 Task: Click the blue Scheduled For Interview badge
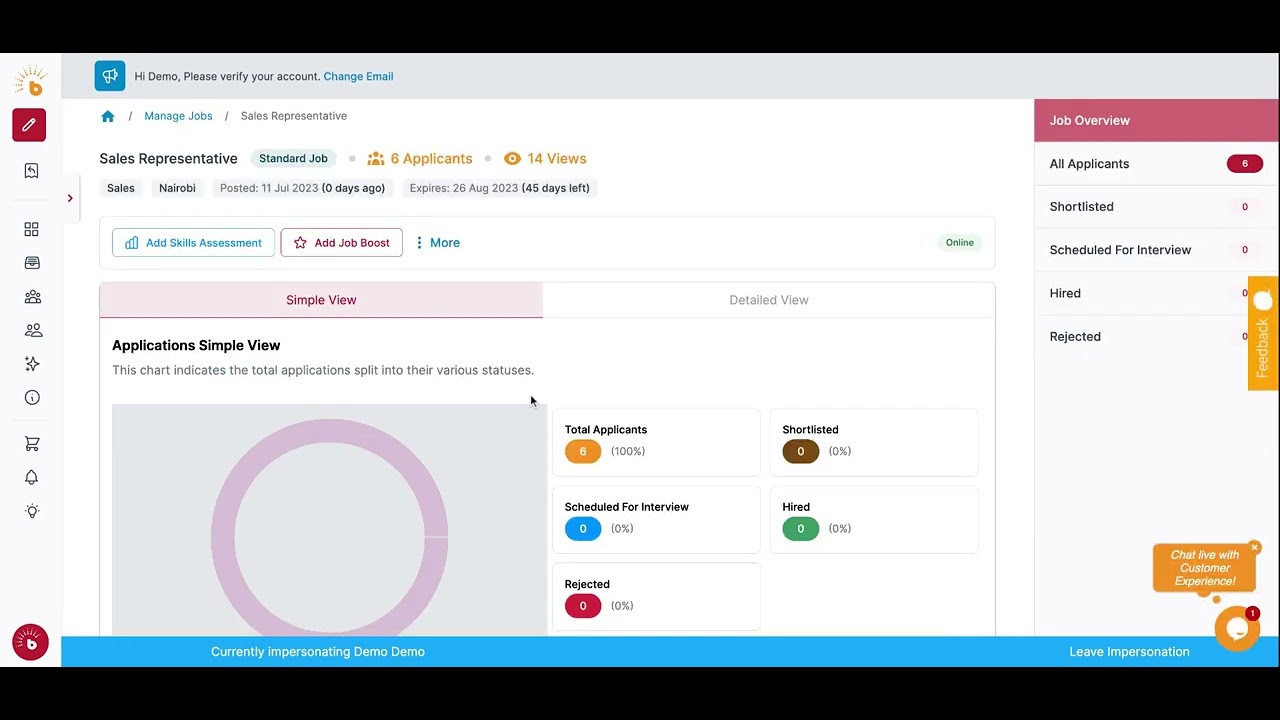(583, 529)
